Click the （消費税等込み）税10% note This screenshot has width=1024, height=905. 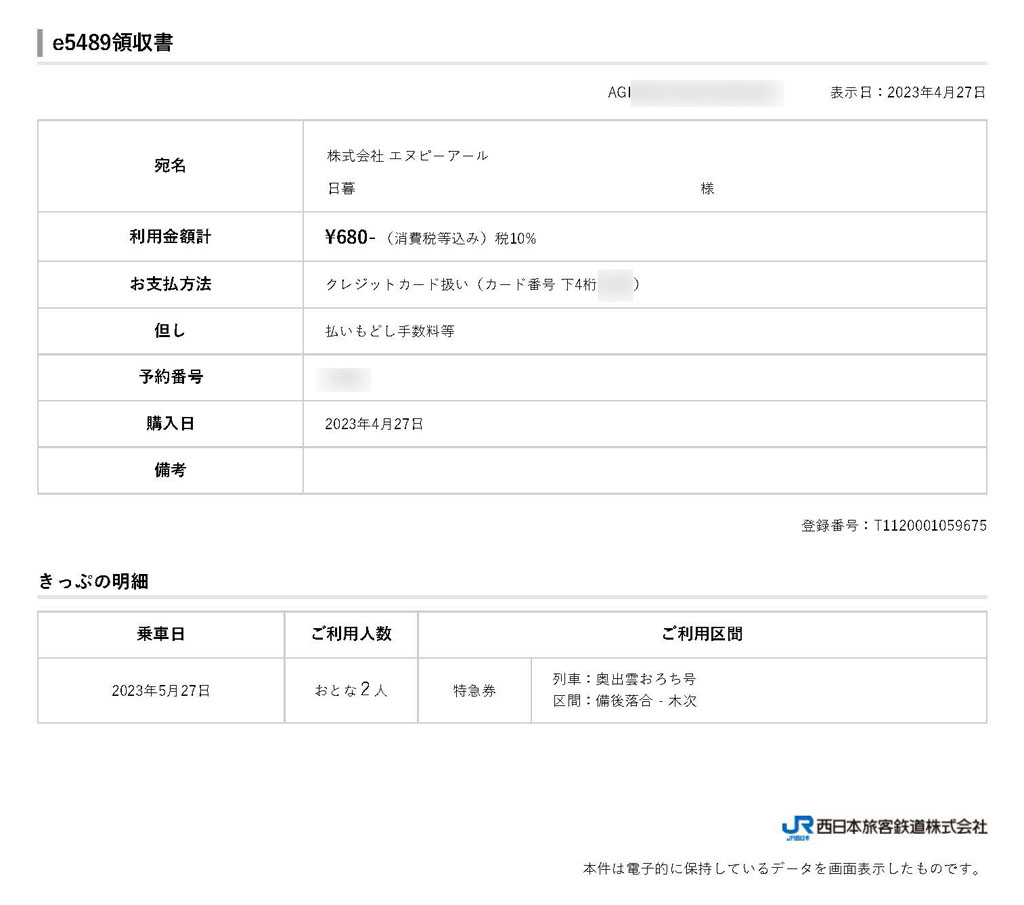458,238
